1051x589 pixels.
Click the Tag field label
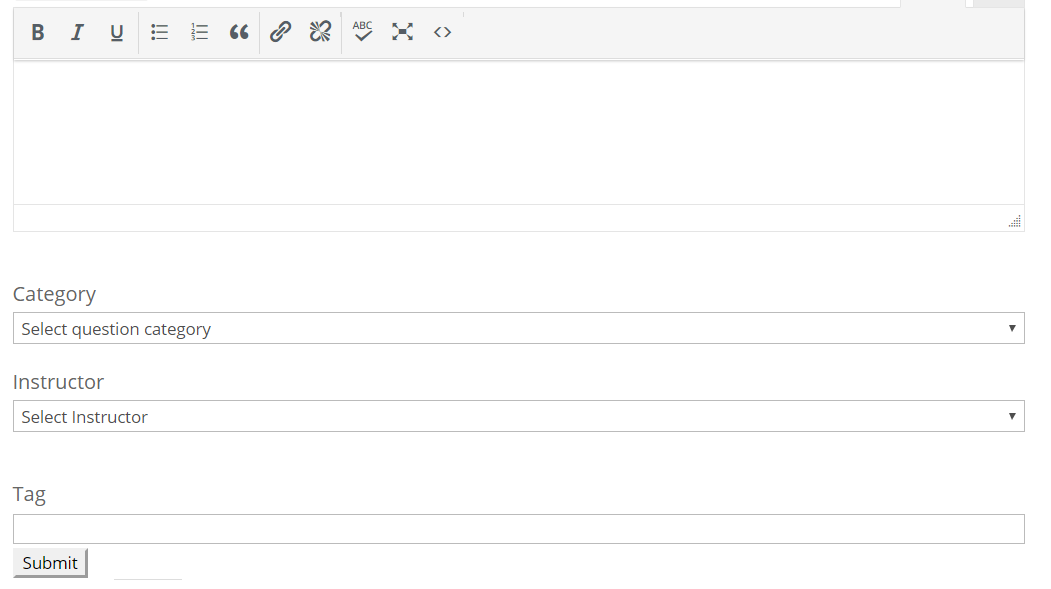pyautogui.click(x=29, y=495)
